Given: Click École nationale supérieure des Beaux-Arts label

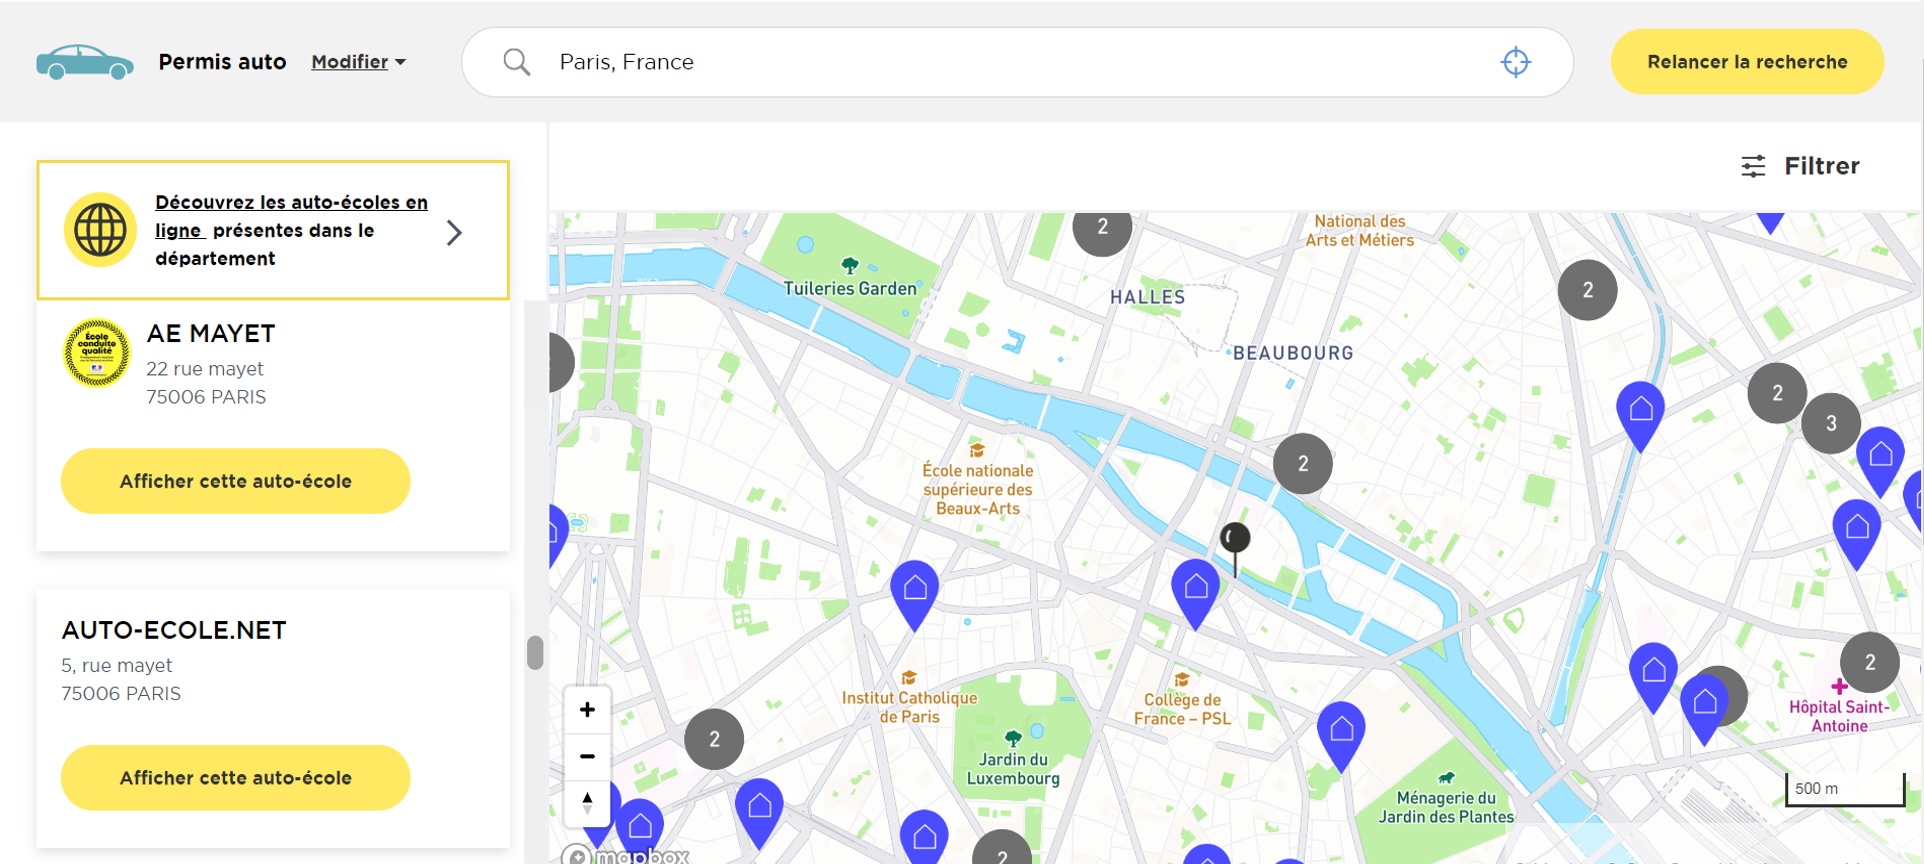Looking at the screenshot, I should (978, 489).
